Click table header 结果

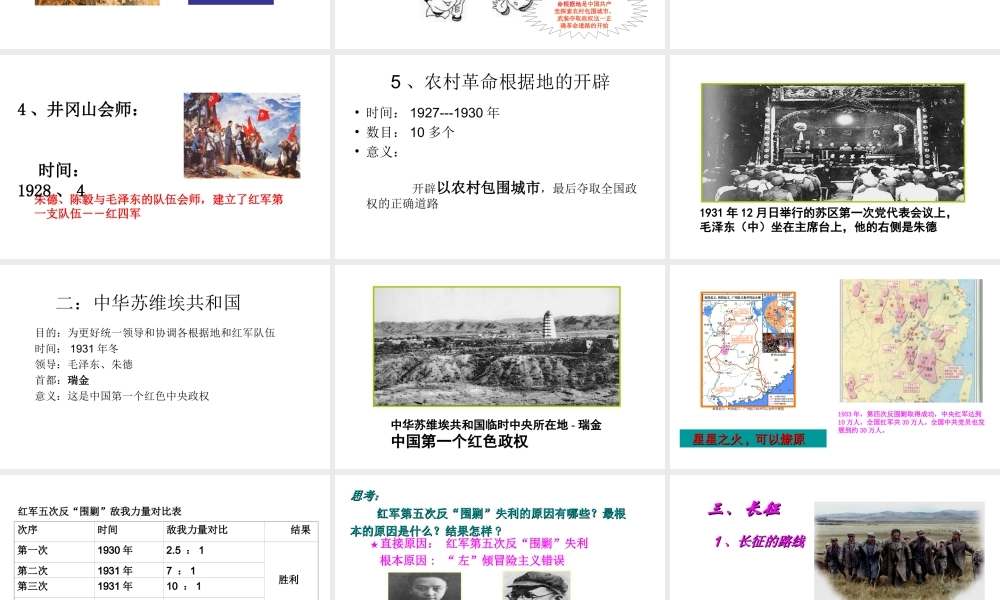coord(300,530)
